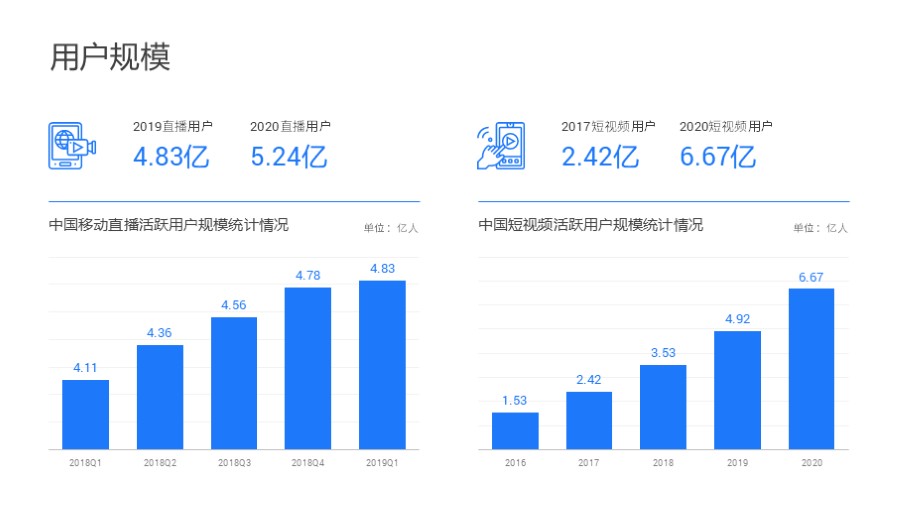Click the 2019Q1 bar in live chart
The width and height of the screenshot is (900, 506).
pyautogui.click(x=382, y=365)
